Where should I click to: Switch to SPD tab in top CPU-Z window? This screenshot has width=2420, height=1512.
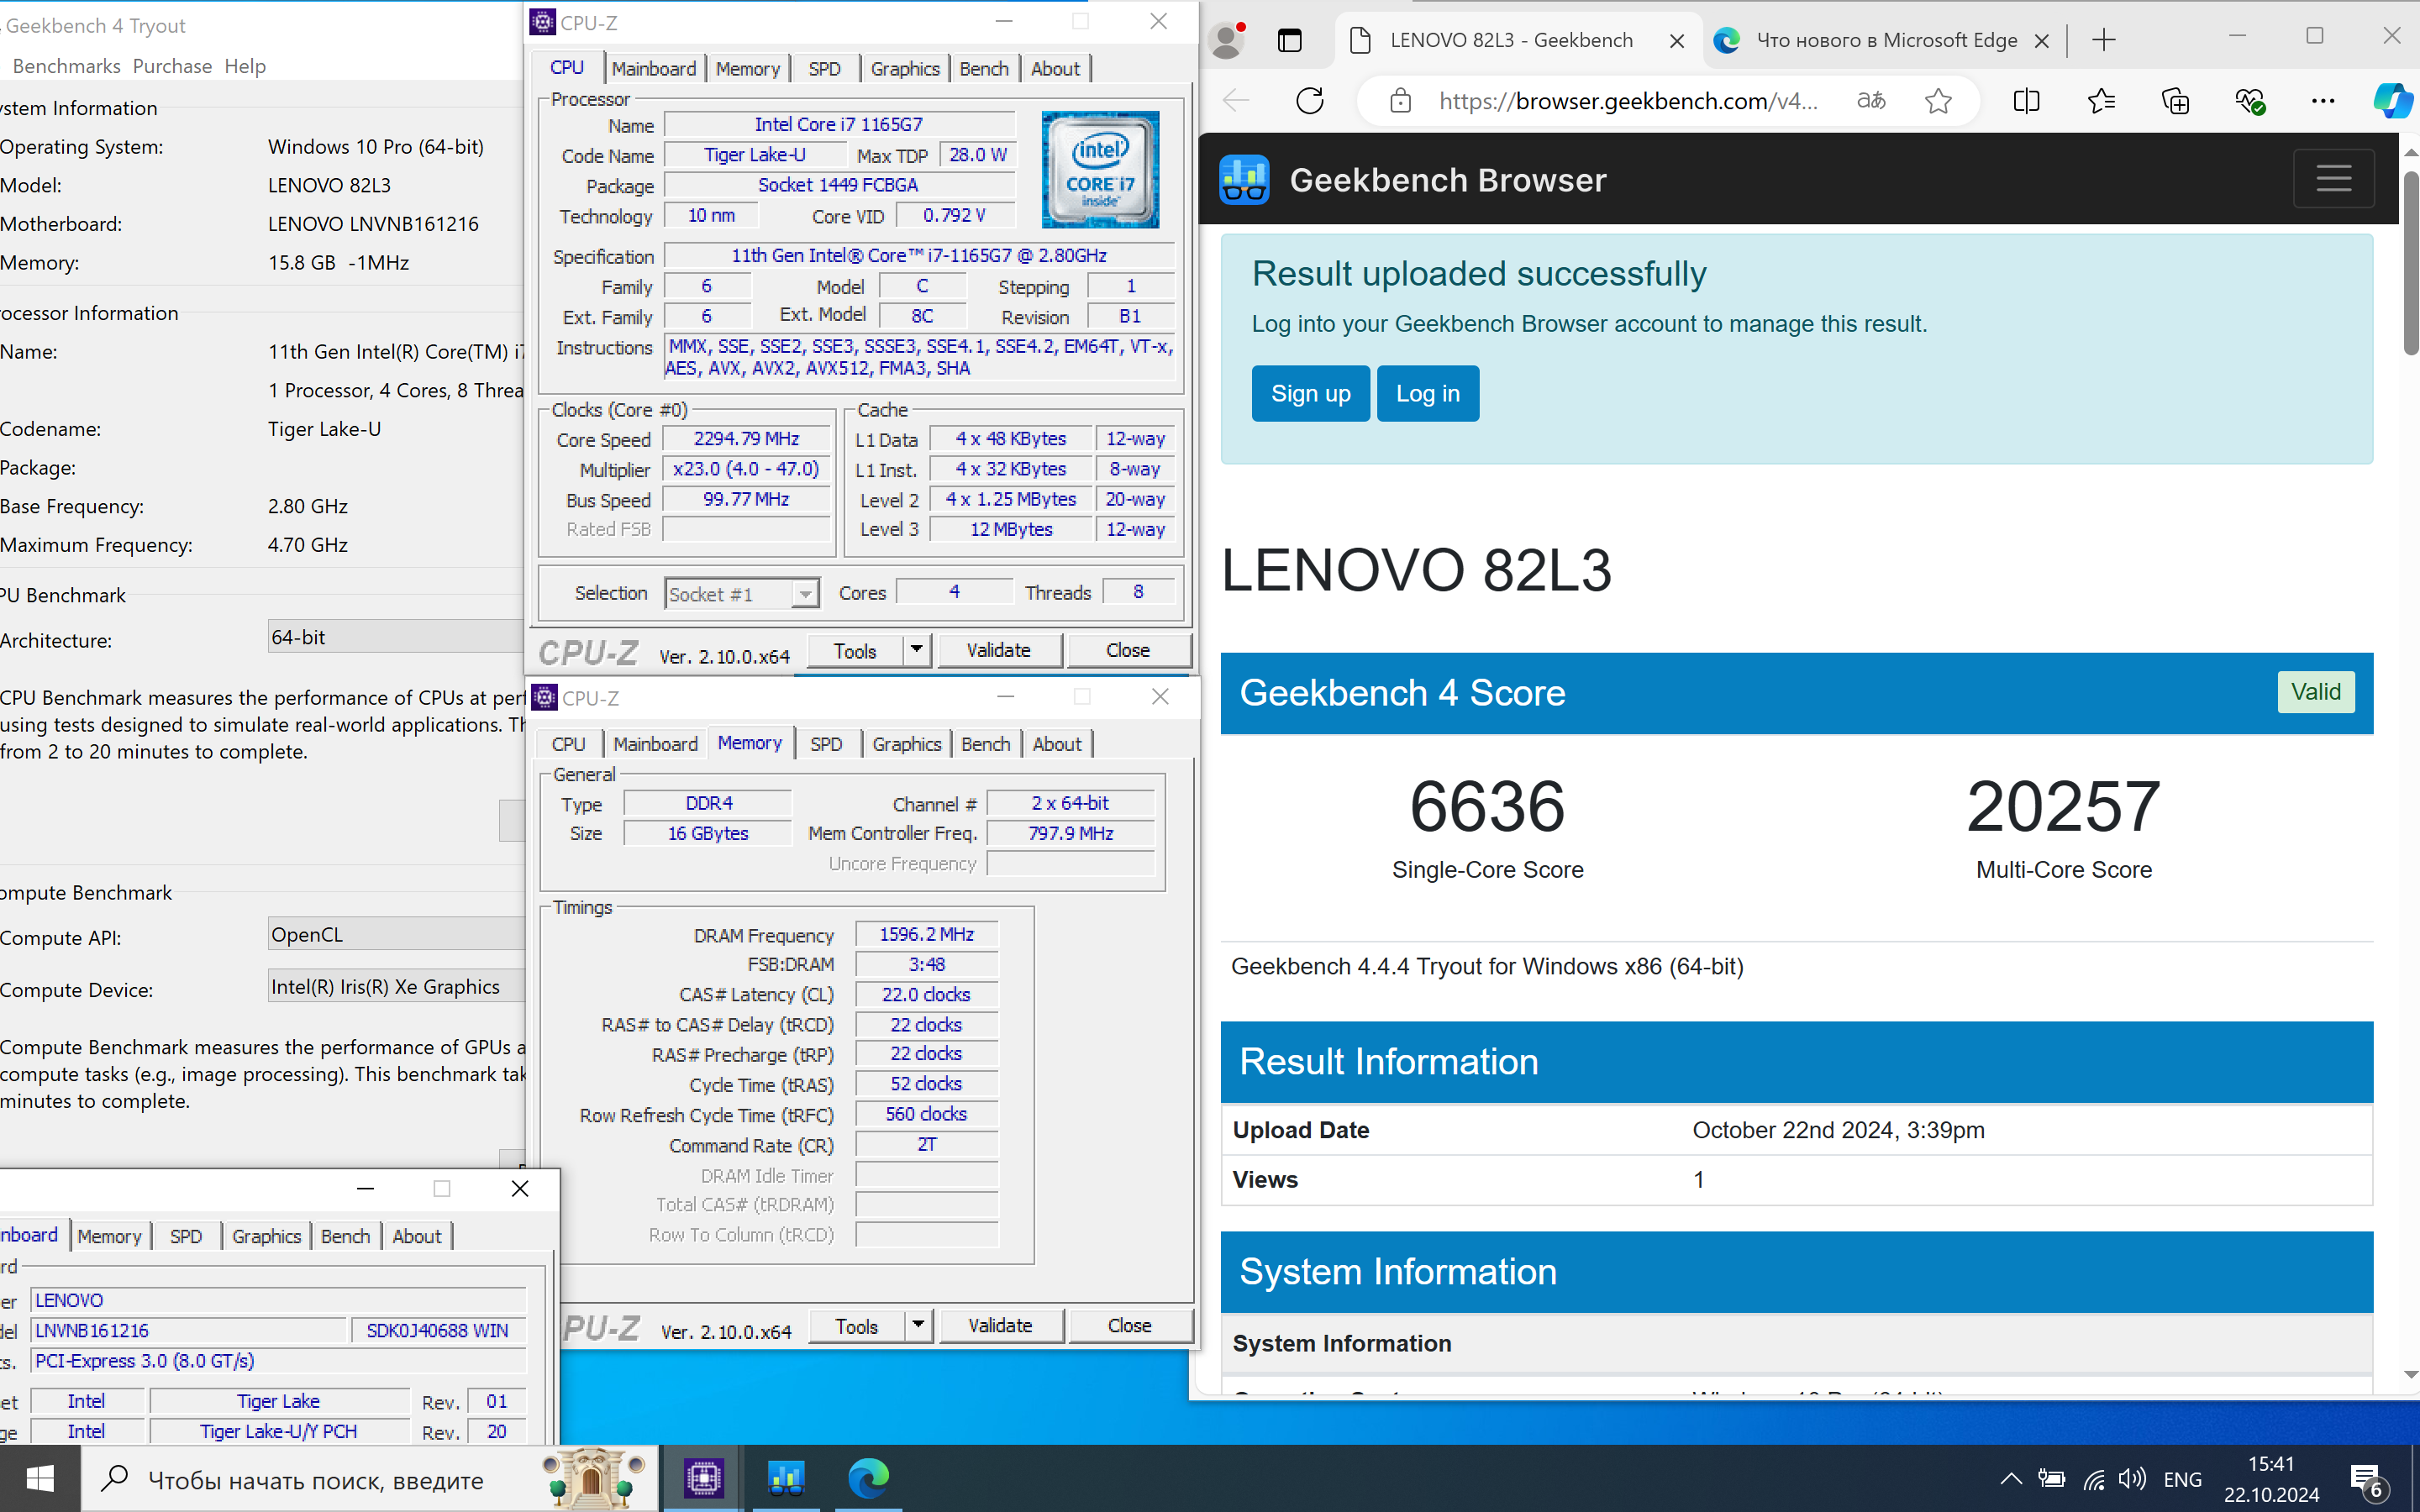tap(824, 69)
